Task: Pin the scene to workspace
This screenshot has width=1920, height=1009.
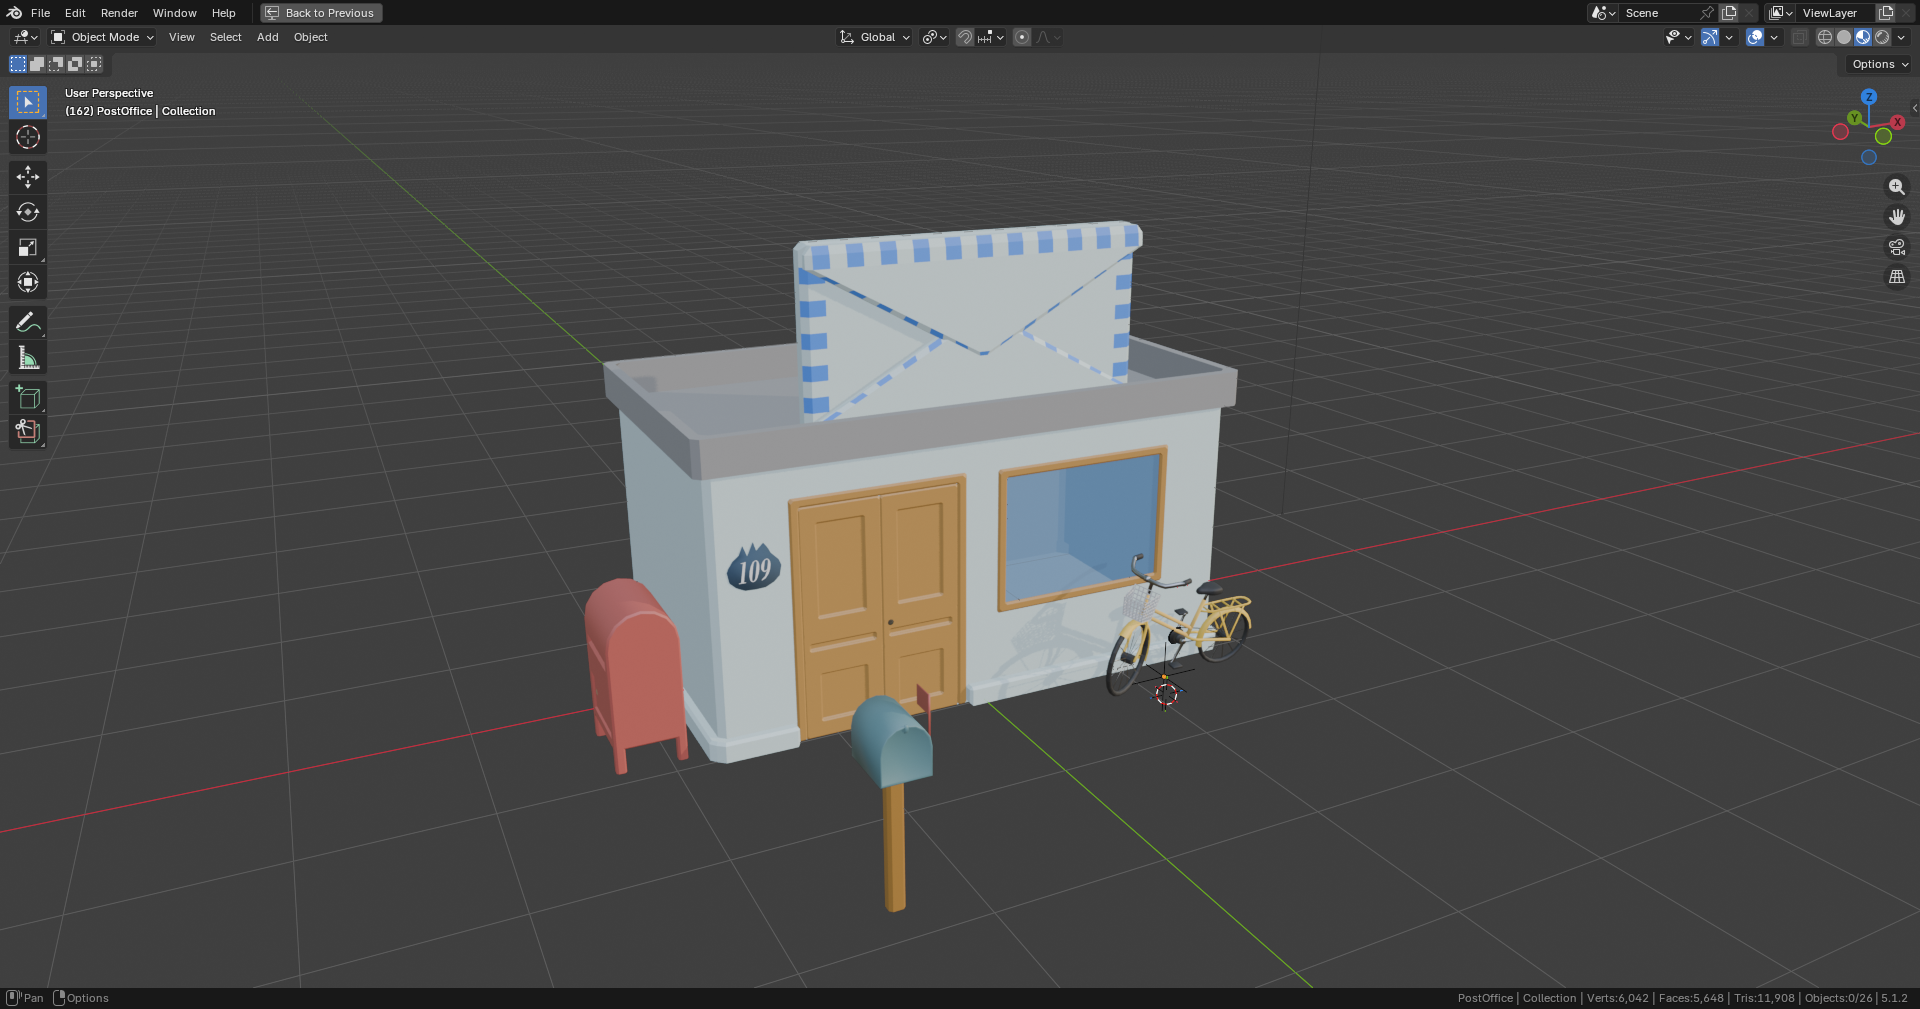Action: click(1707, 13)
